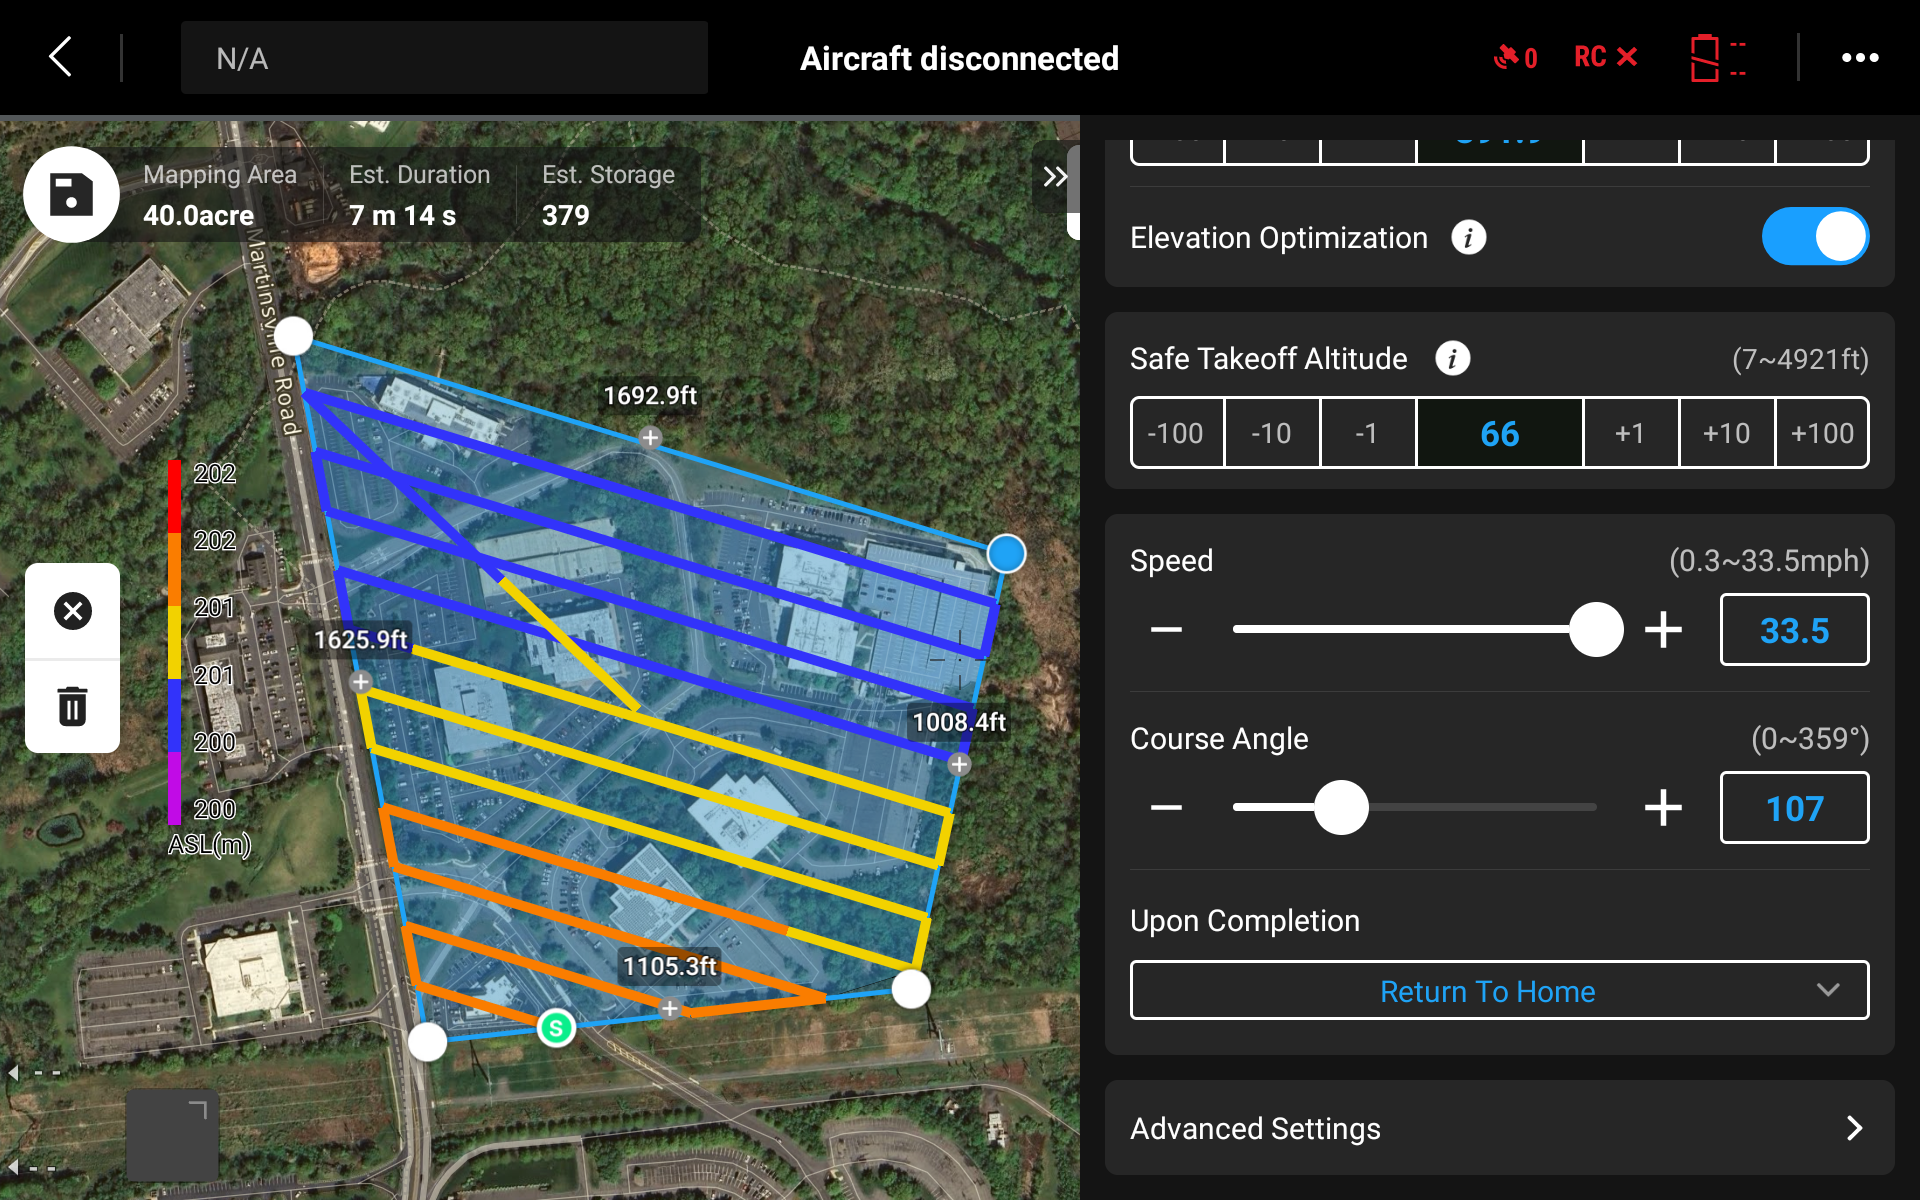Click the save mission icon
The width and height of the screenshot is (1920, 1200).
71,194
